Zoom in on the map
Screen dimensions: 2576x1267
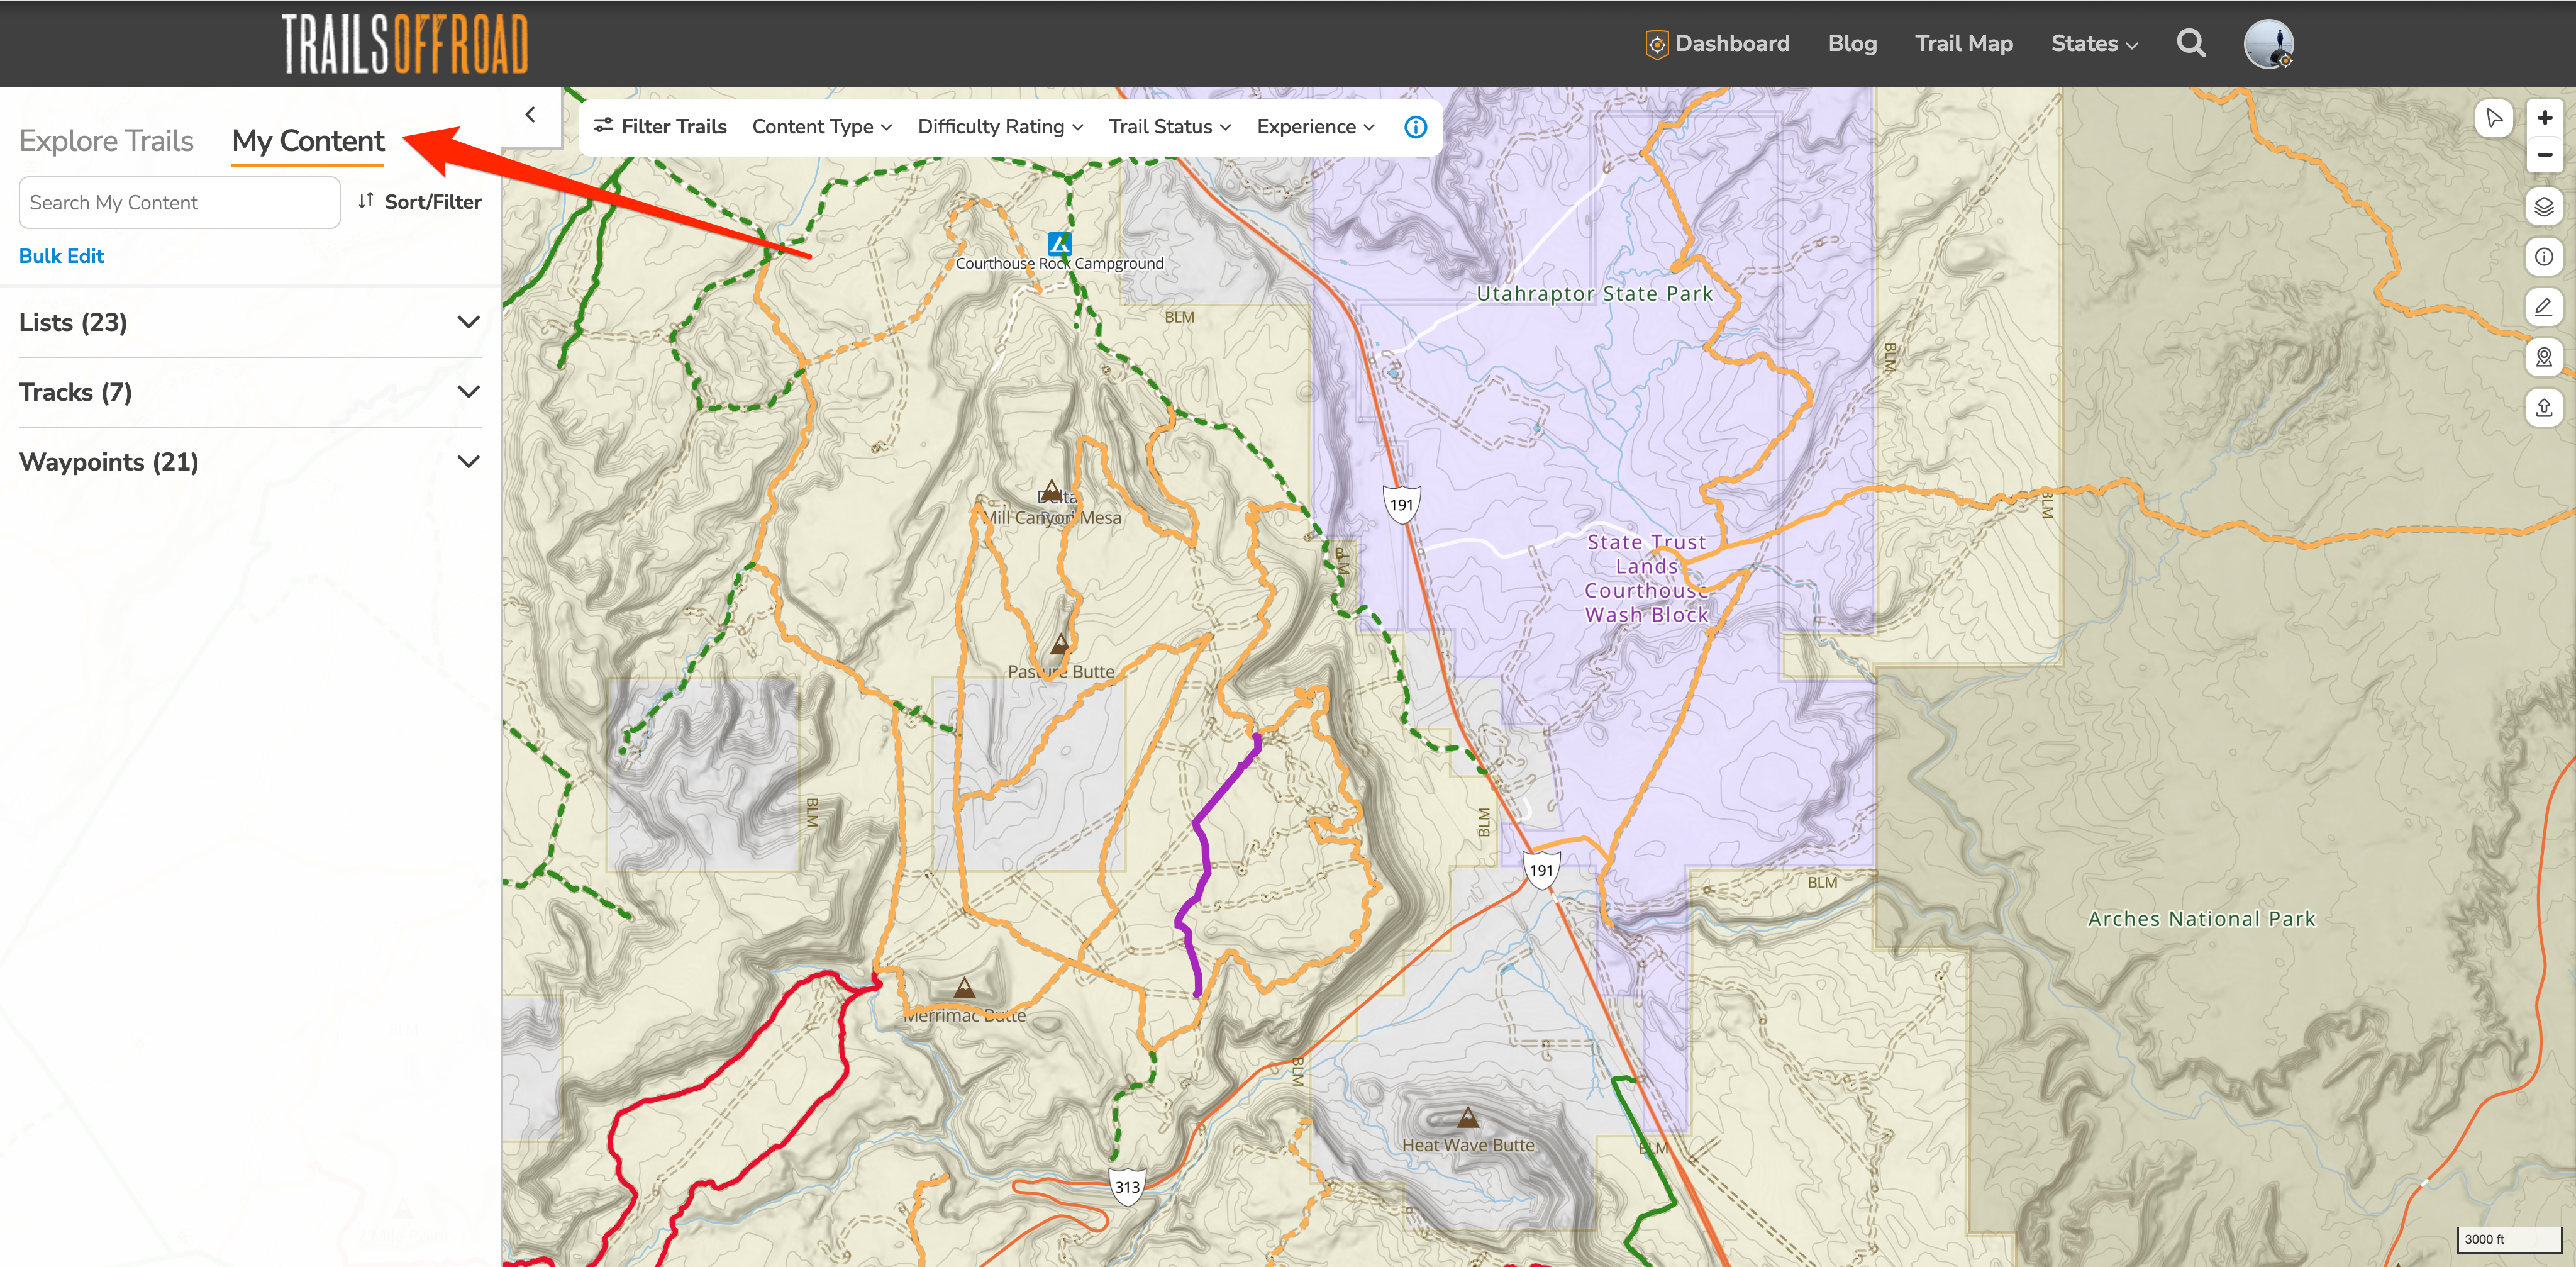(2544, 118)
